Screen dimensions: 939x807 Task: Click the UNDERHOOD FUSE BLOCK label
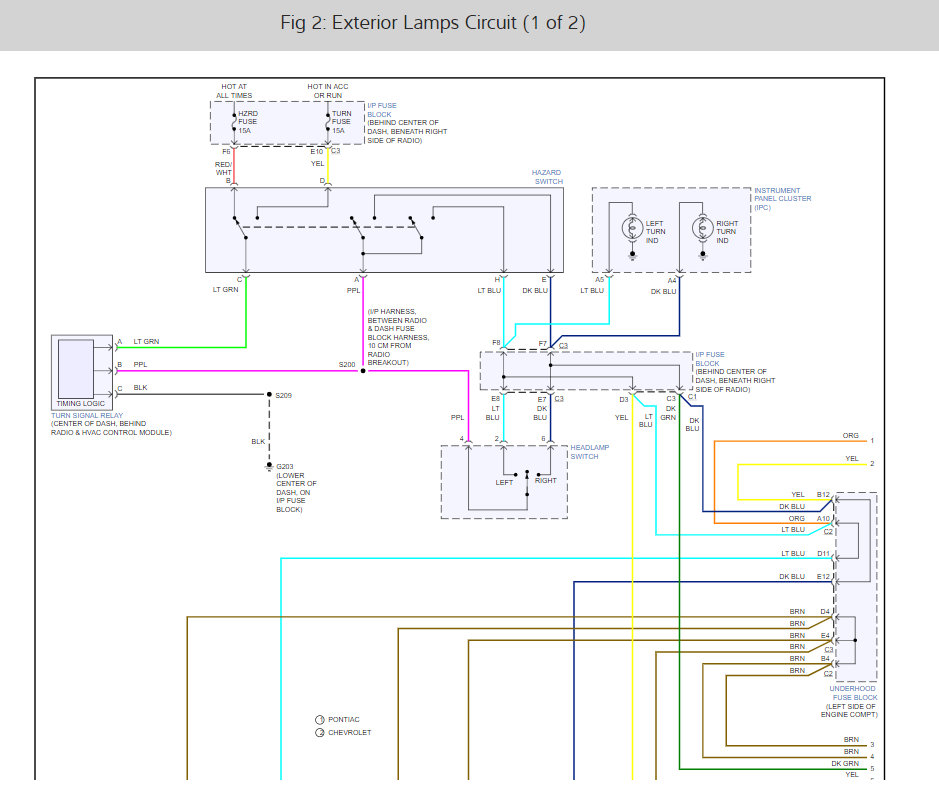click(853, 693)
